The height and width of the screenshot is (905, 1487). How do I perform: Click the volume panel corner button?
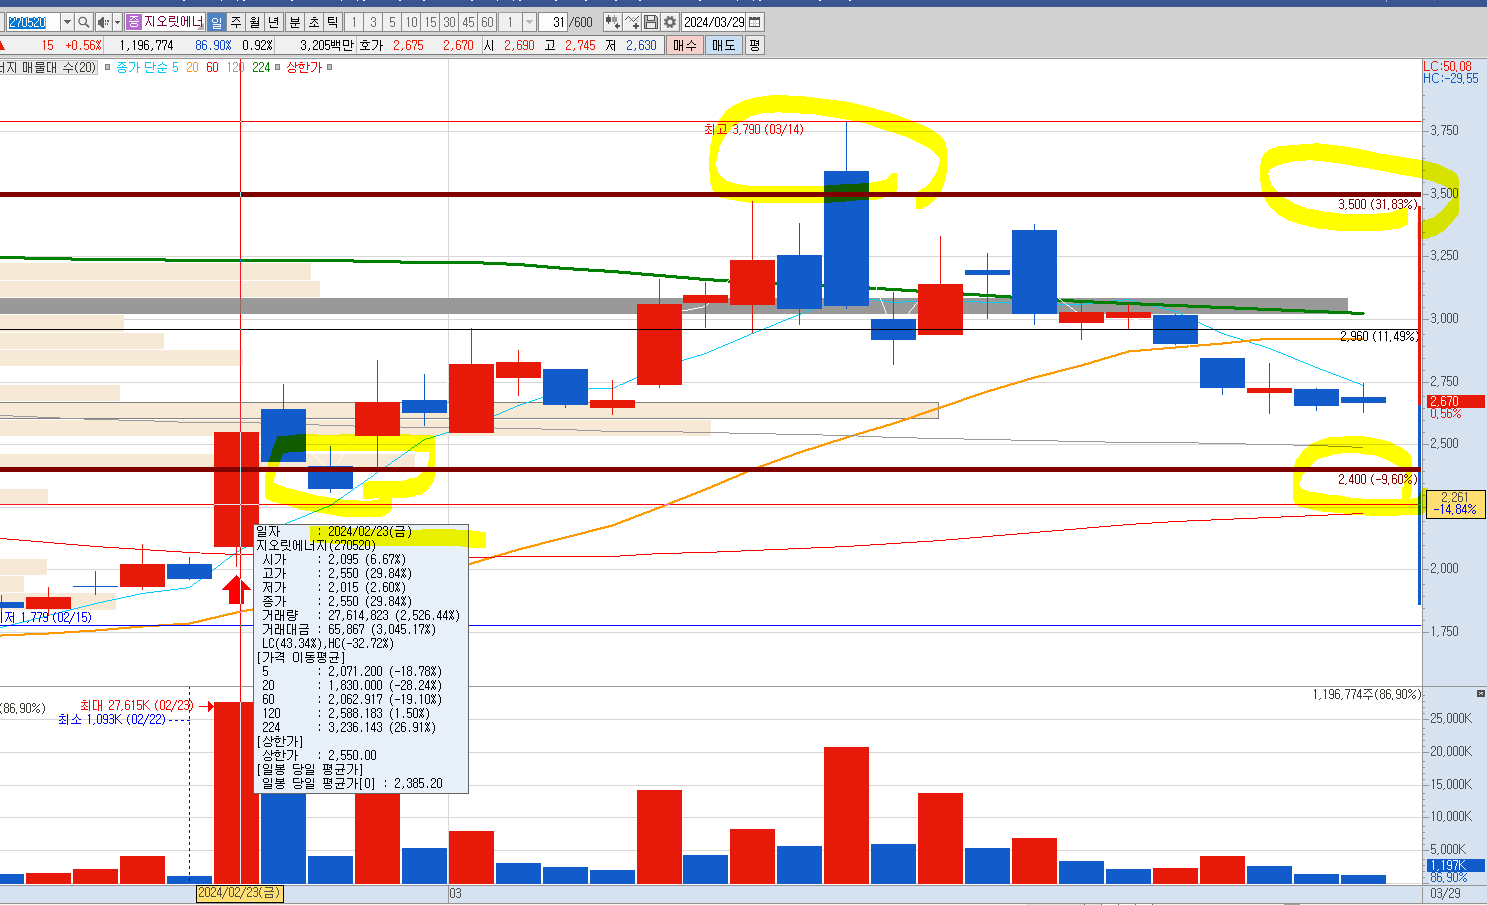[1481, 693]
